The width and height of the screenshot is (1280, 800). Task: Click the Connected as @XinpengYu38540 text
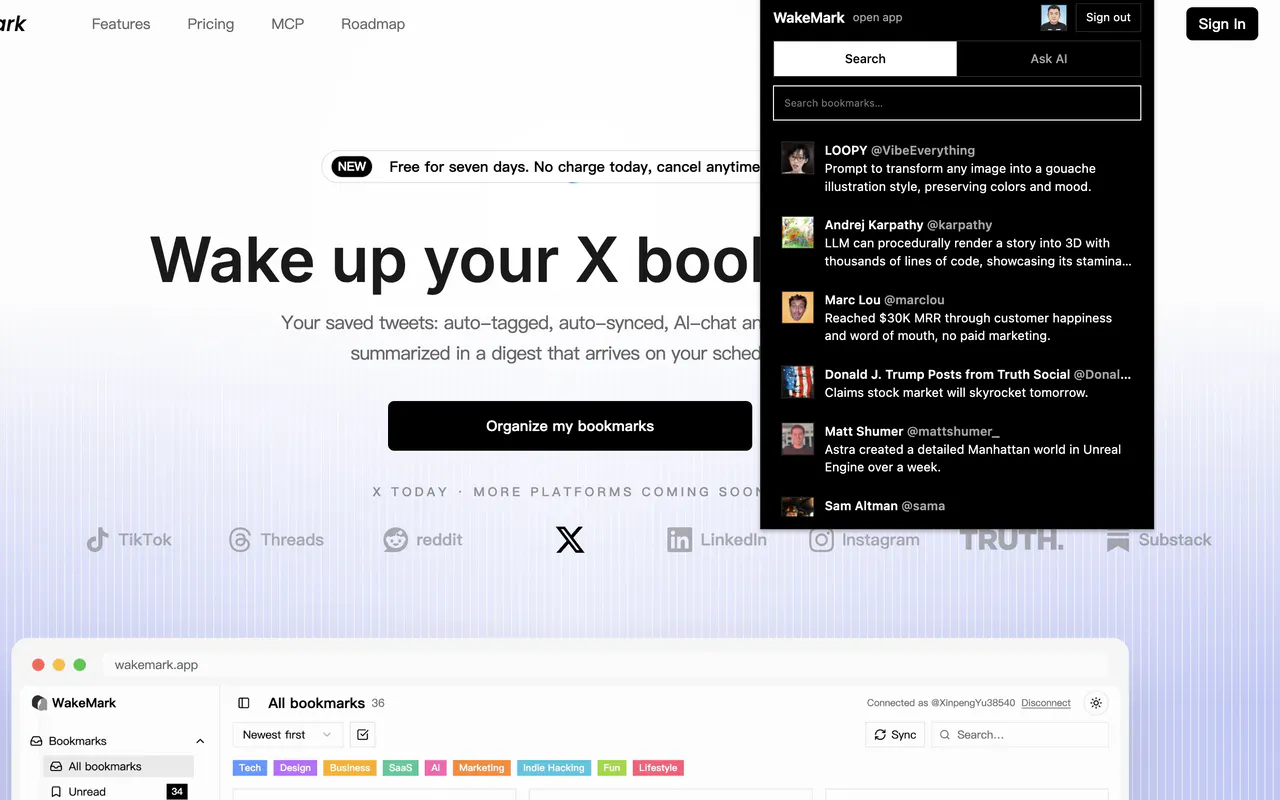(941, 703)
